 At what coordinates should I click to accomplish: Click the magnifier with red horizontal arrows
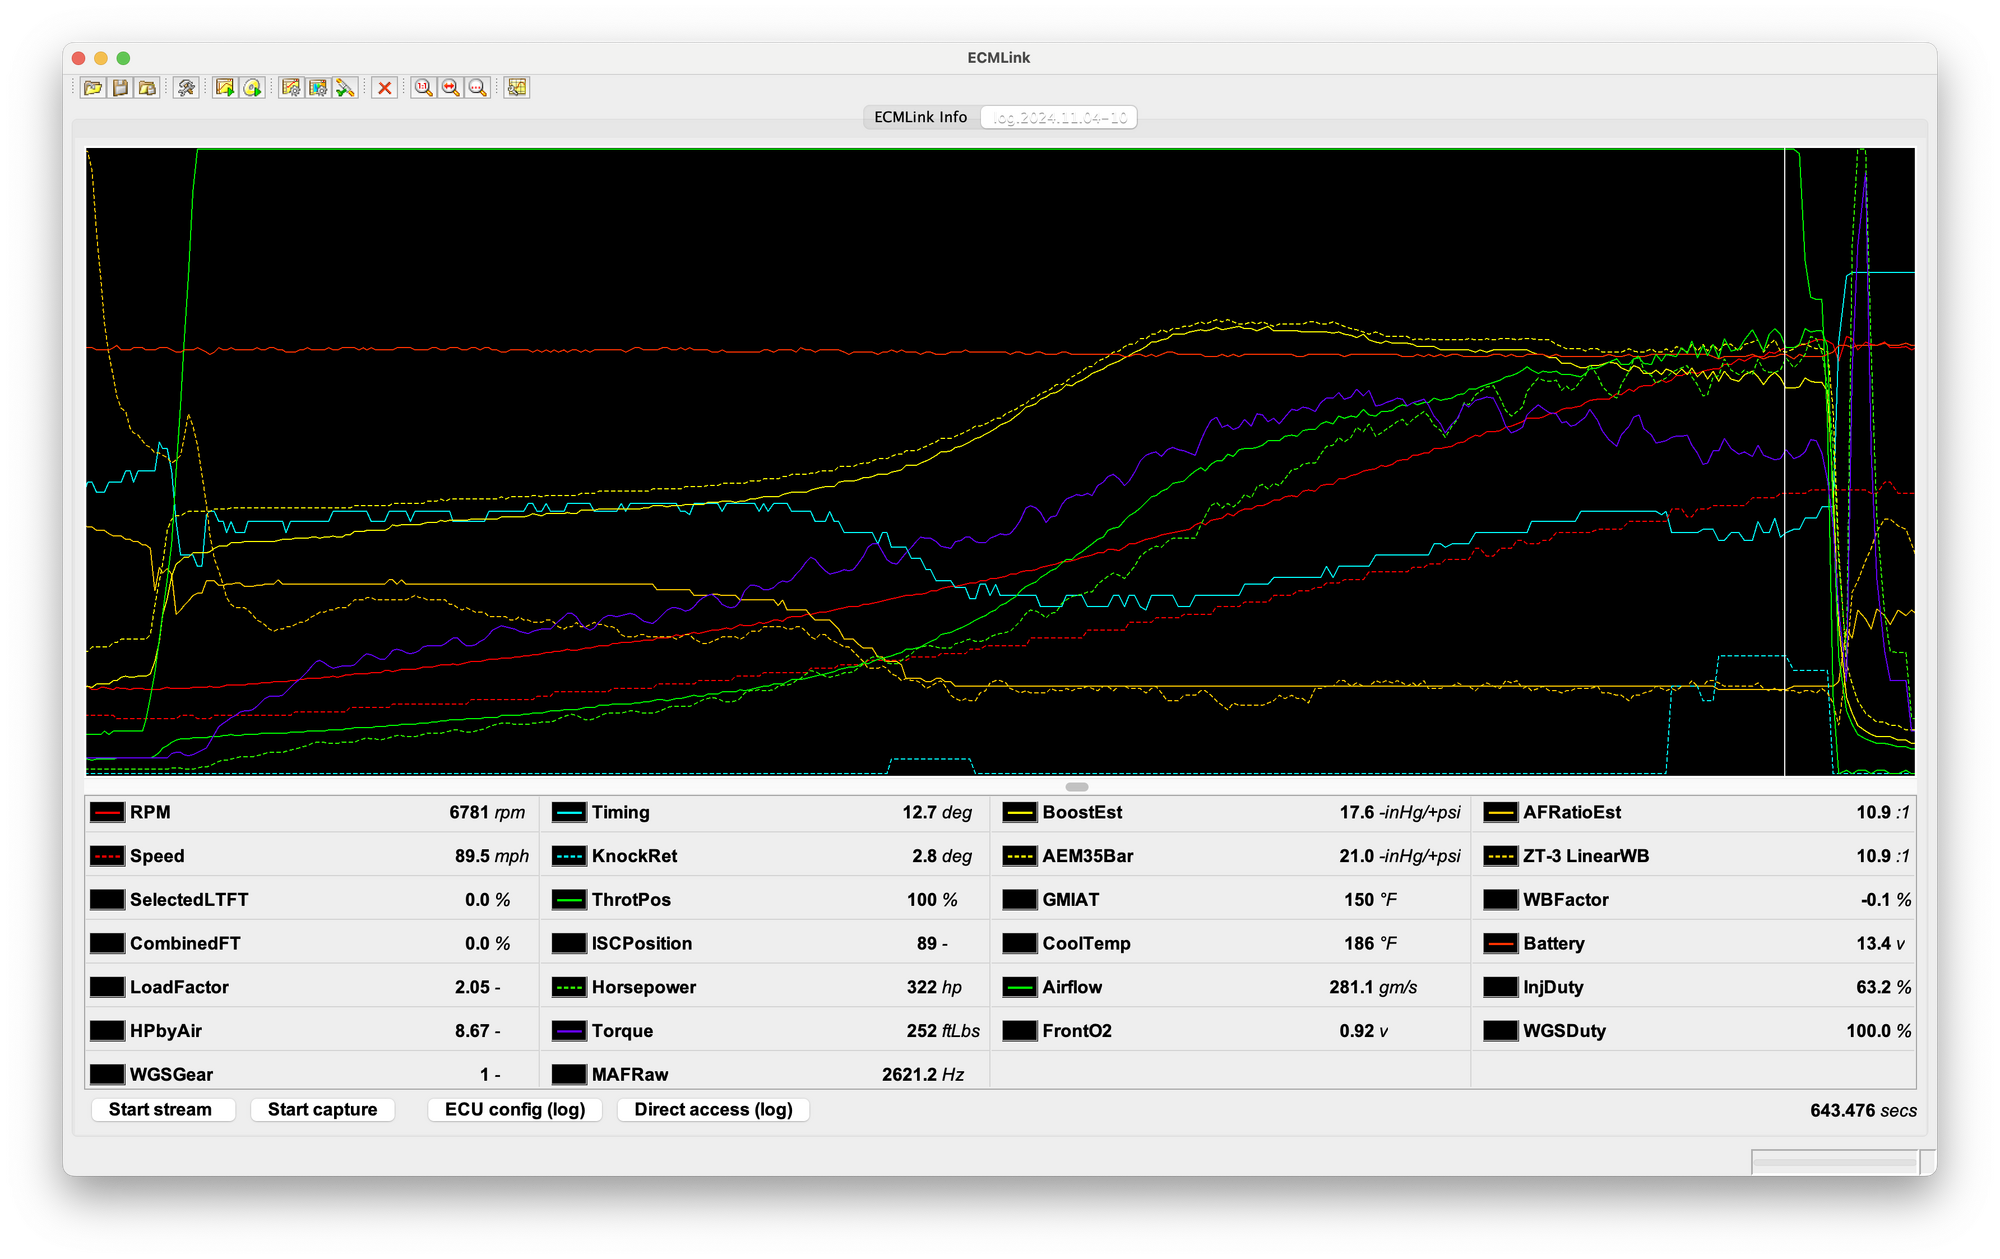point(450,88)
